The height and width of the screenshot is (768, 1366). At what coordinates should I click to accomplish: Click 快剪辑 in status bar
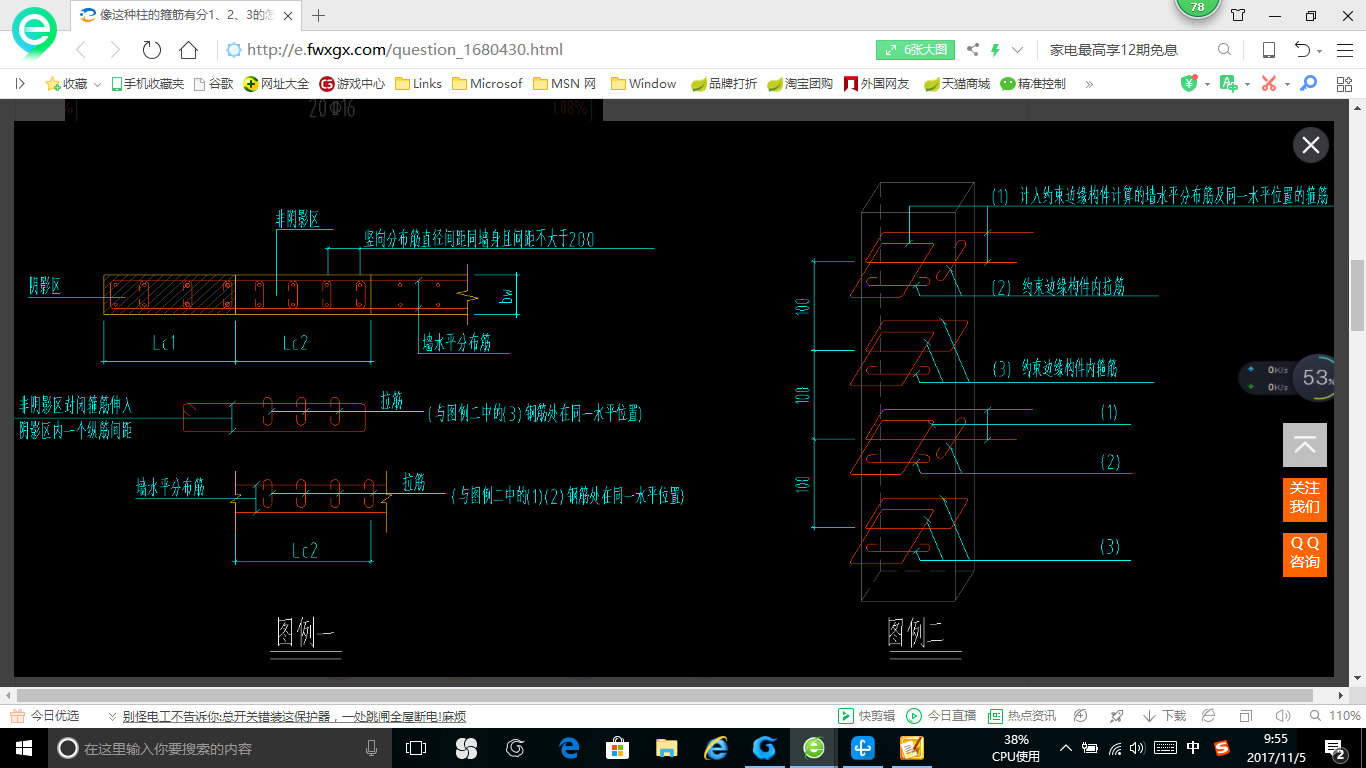pyautogui.click(x=865, y=716)
